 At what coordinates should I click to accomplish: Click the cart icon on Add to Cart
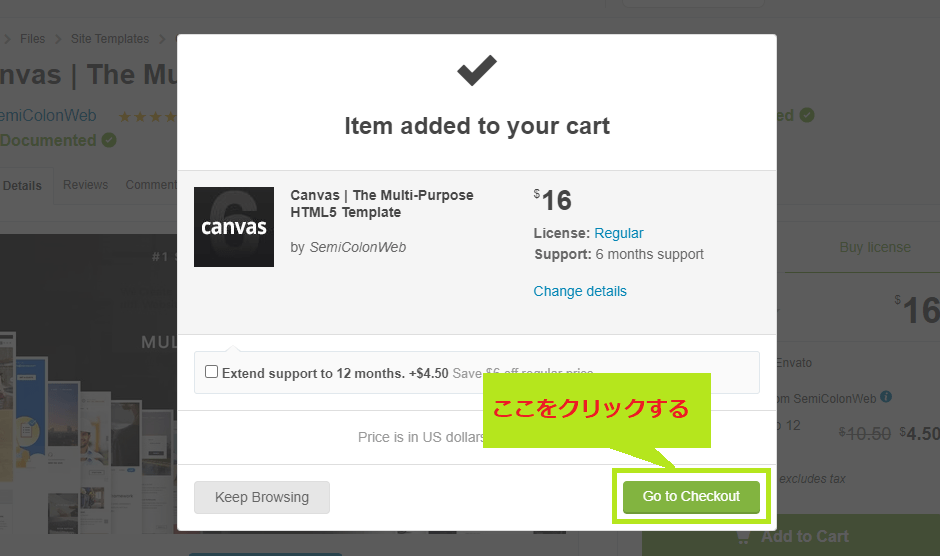pos(743,536)
